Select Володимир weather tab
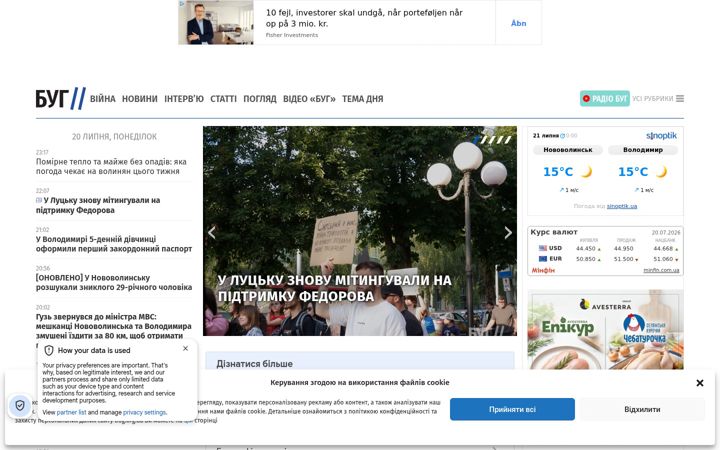Image resolution: width=720 pixels, height=450 pixels. (643, 150)
